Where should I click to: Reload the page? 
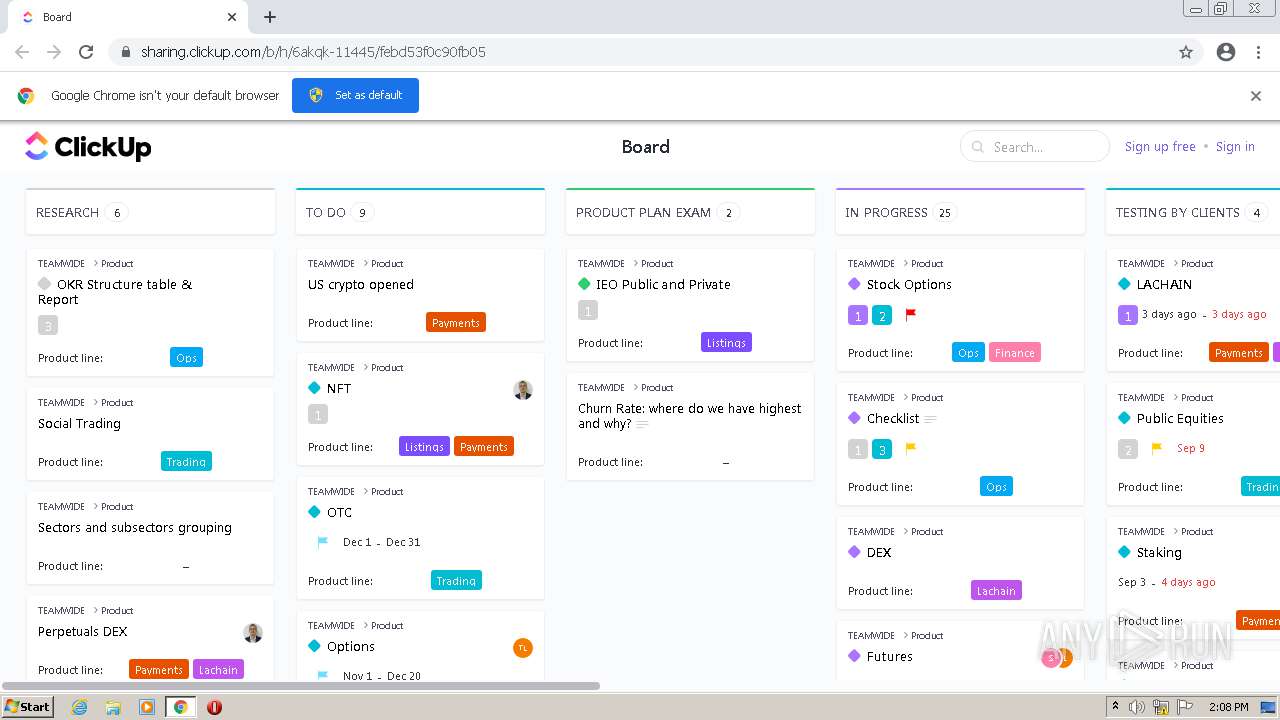point(86,52)
